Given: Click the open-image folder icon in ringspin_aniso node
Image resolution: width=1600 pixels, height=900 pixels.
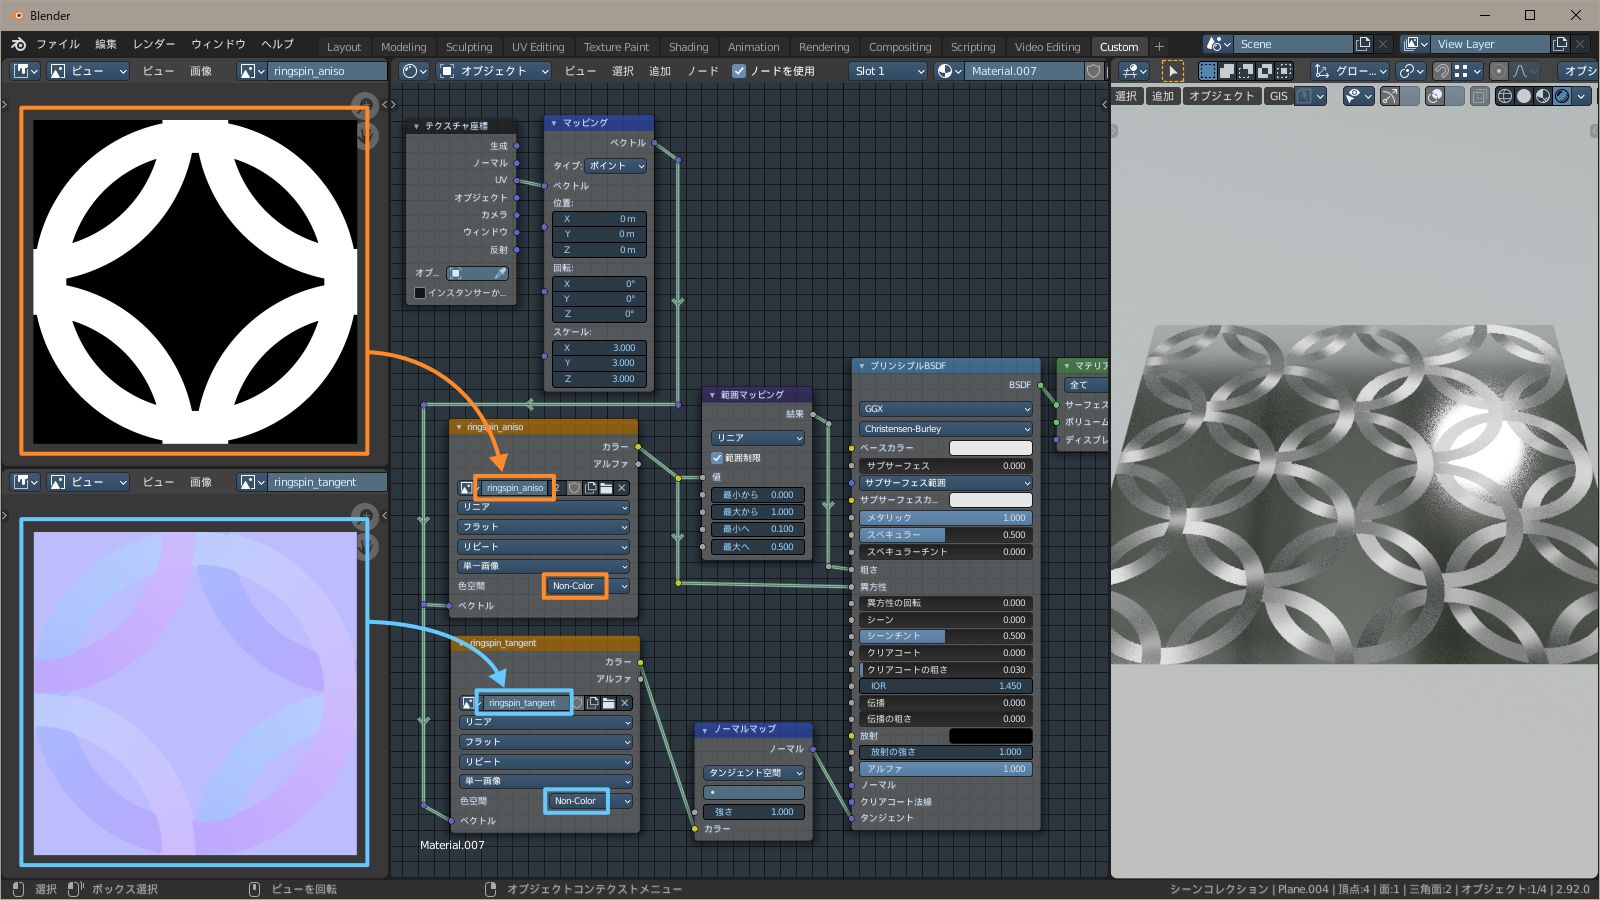Looking at the screenshot, I should [x=606, y=488].
